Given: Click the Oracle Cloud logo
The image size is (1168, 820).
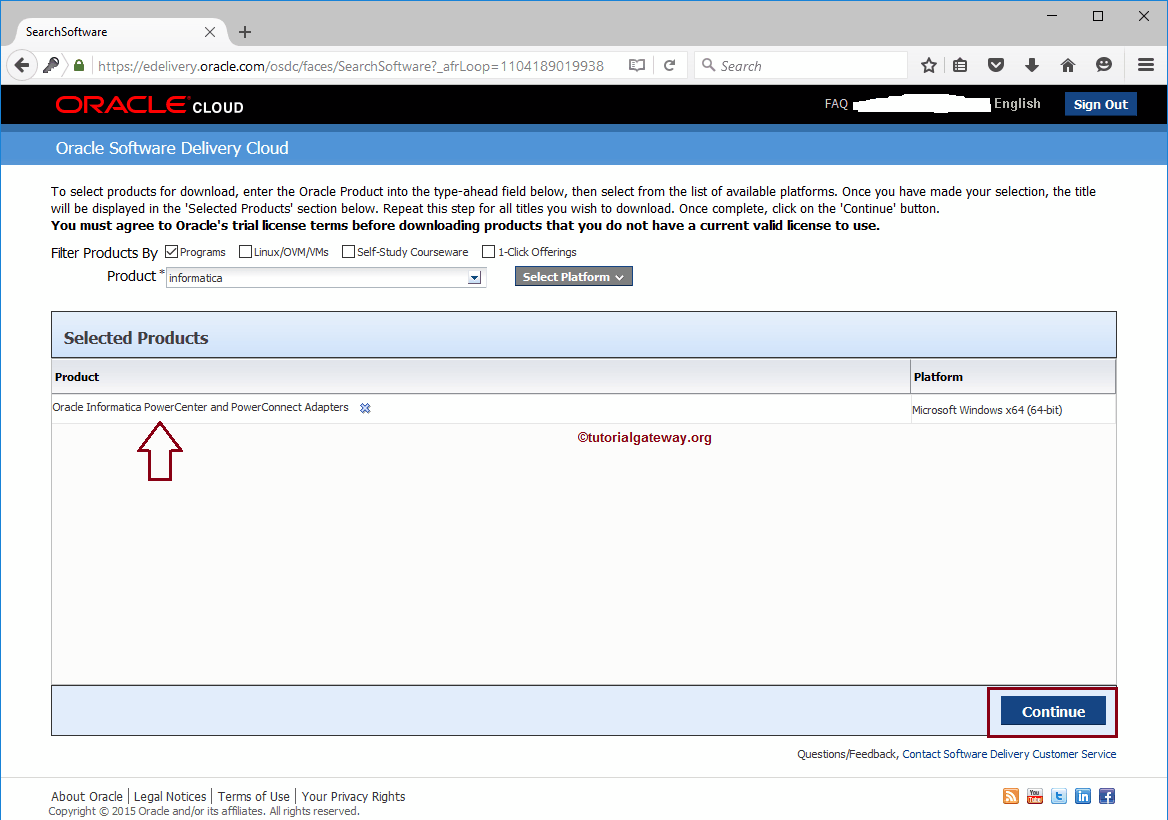Looking at the screenshot, I should pos(149,105).
